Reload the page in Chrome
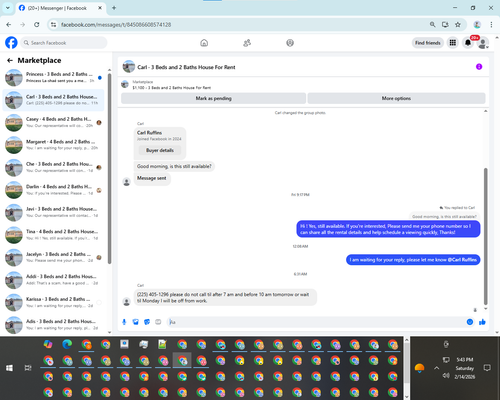This screenshot has height=400, width=500. click(x=37, y=24)
